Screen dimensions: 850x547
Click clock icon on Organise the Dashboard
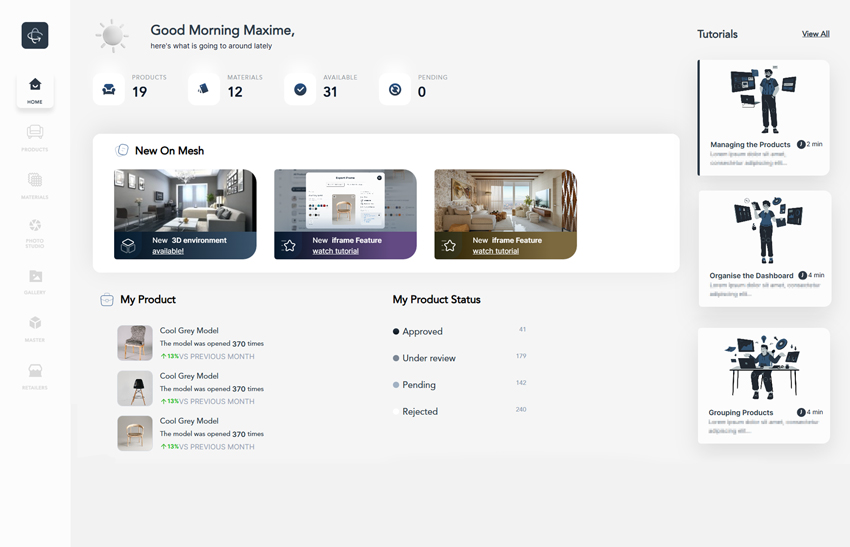click(803, 275)
